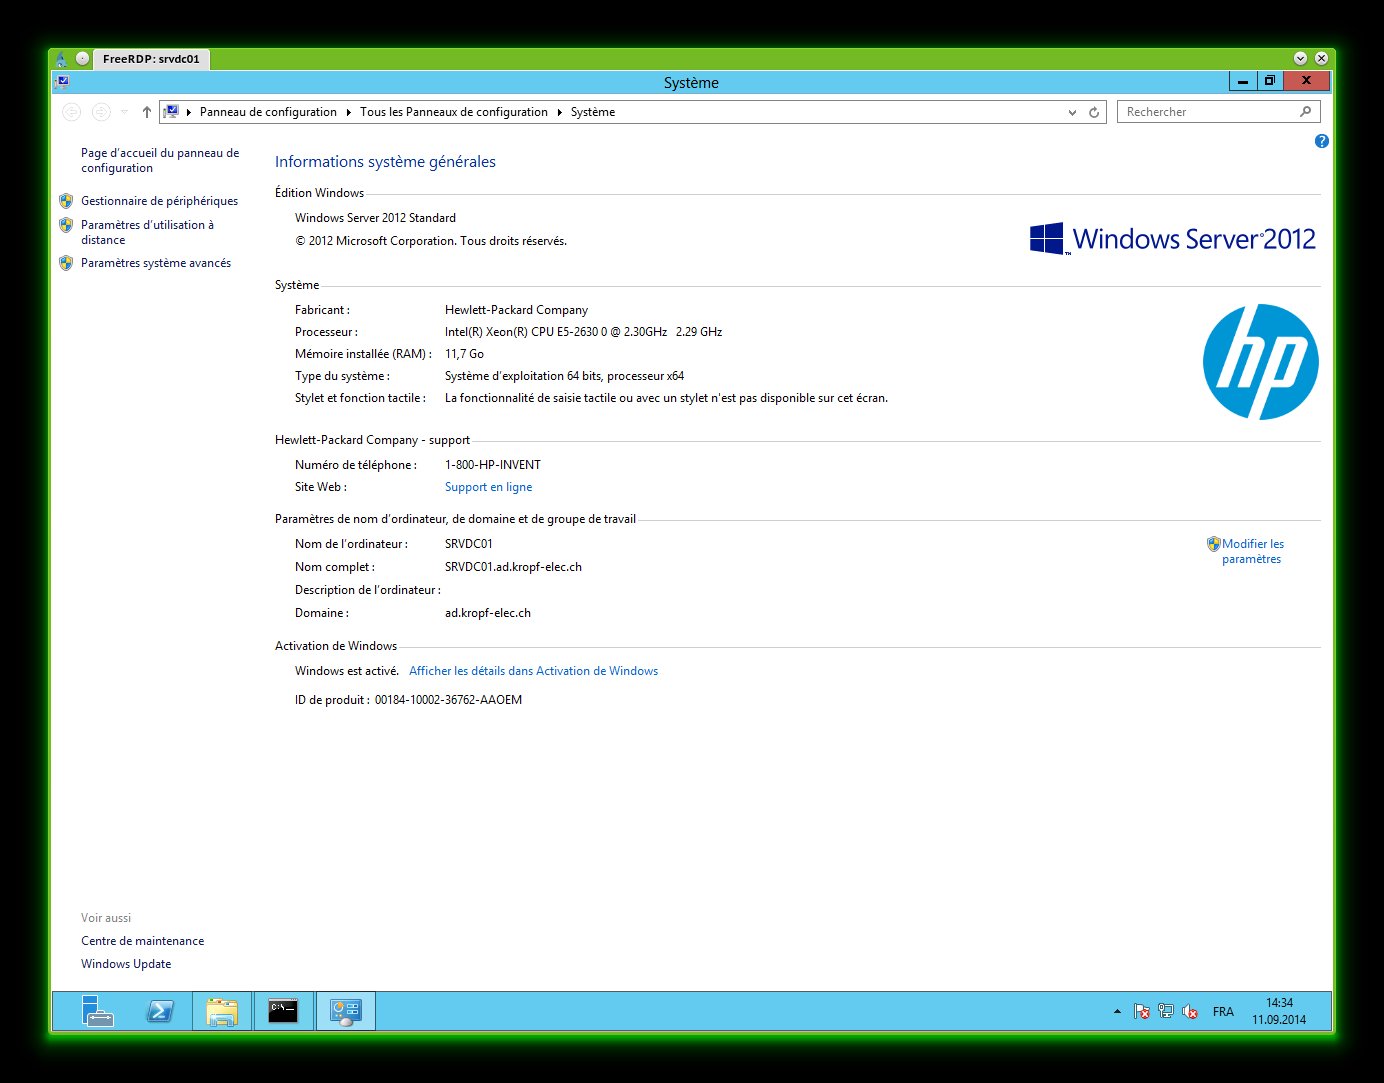
Task: Open the Support en ligne link
Action: [488, 487]
